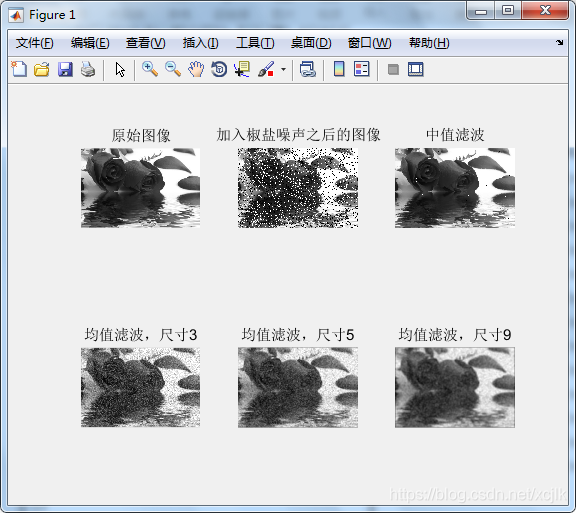Activate the Zoom Out magnifier tool
Screen dimensions: 576x513
tap(173, 69)
